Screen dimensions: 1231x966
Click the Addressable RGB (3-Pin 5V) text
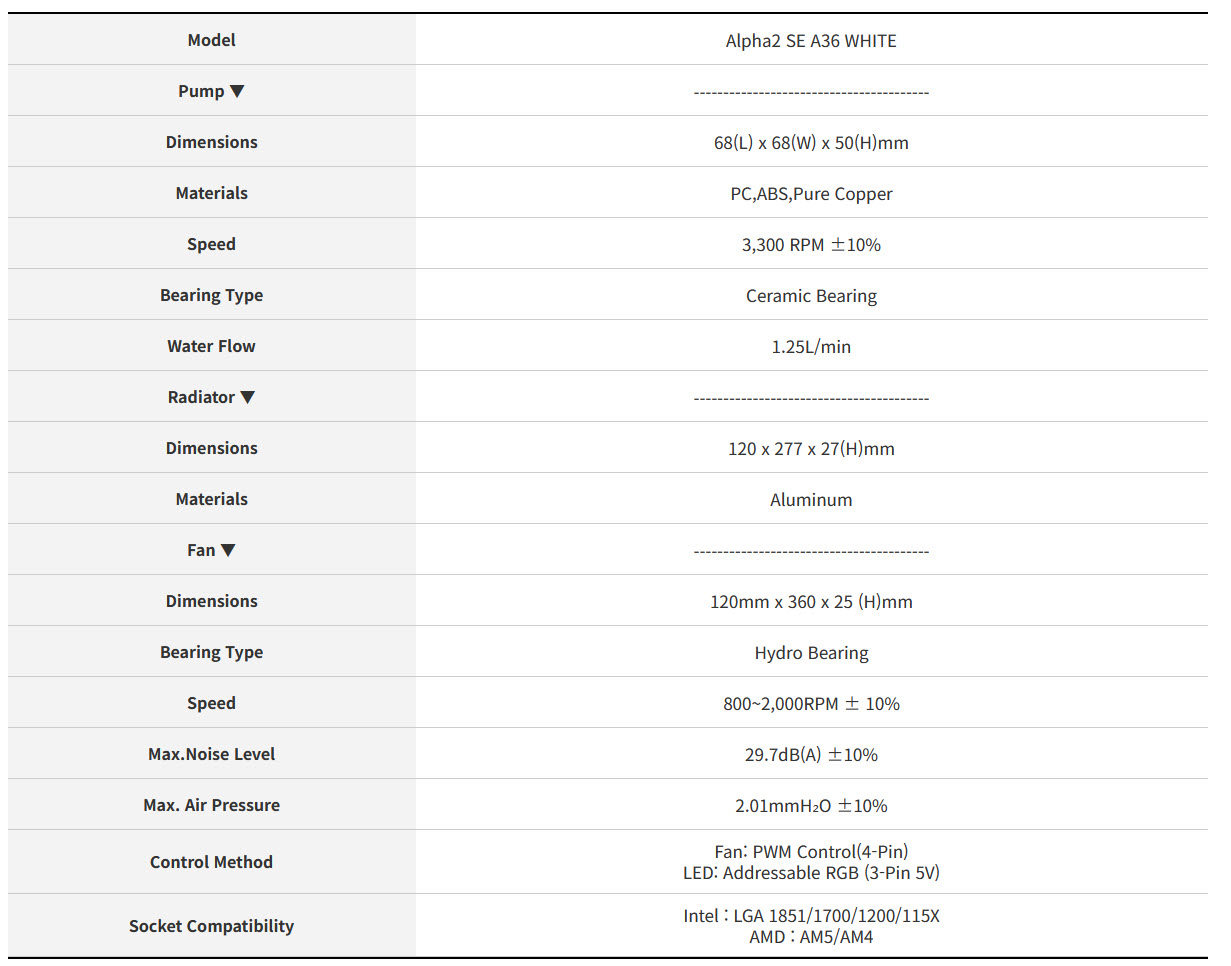coord(830,873)
